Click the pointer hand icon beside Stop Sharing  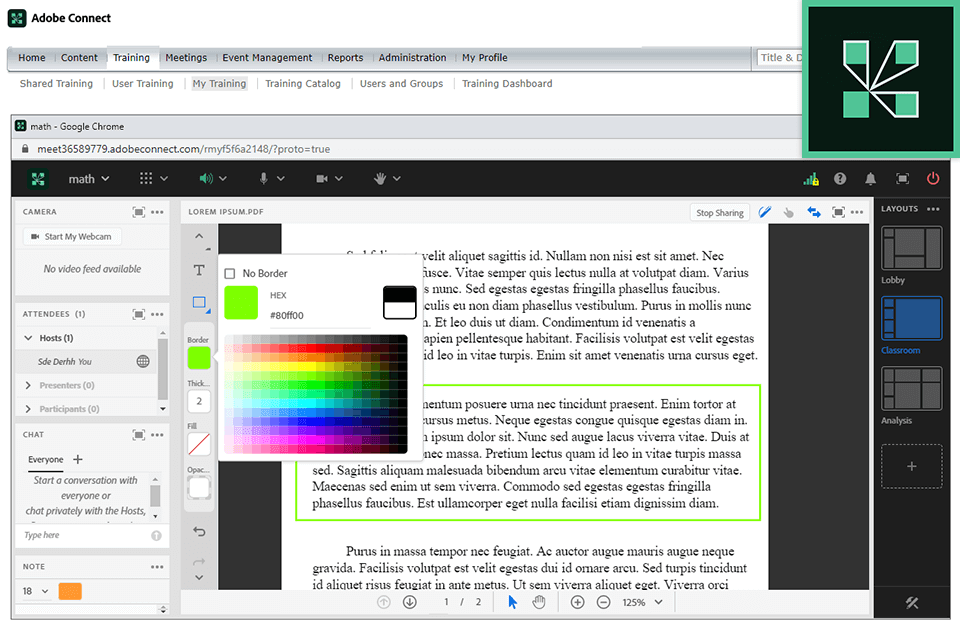click(x=789, y=213)
